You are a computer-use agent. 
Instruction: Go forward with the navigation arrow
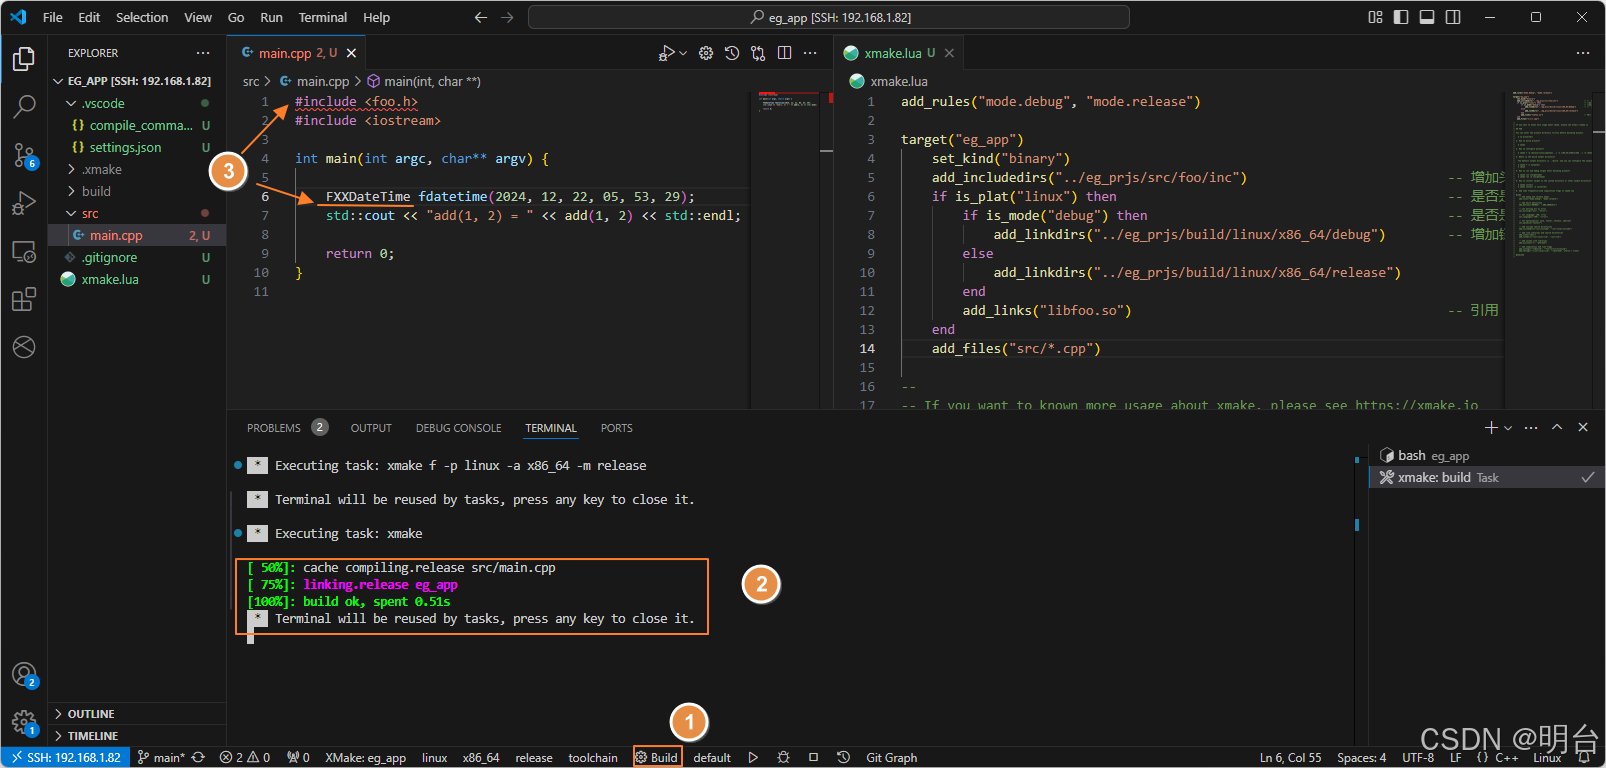click(x=507, y=17)
